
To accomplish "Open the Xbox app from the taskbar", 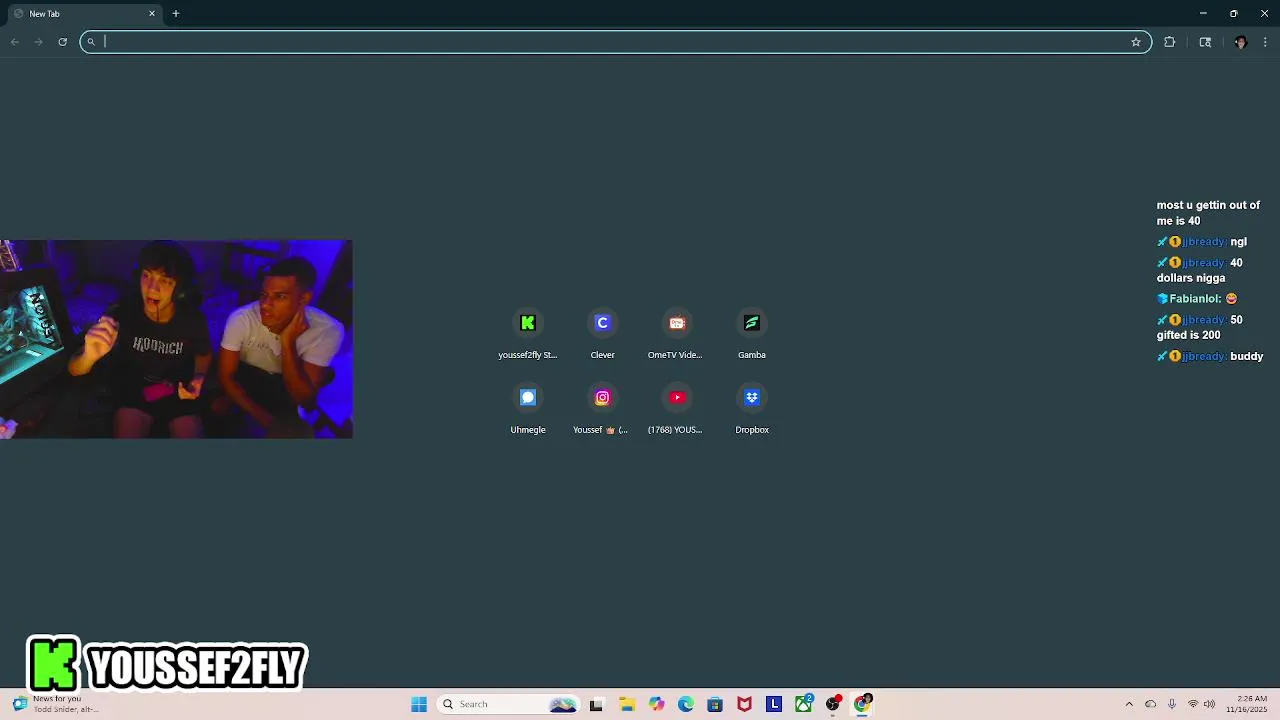I will (803, 704).
